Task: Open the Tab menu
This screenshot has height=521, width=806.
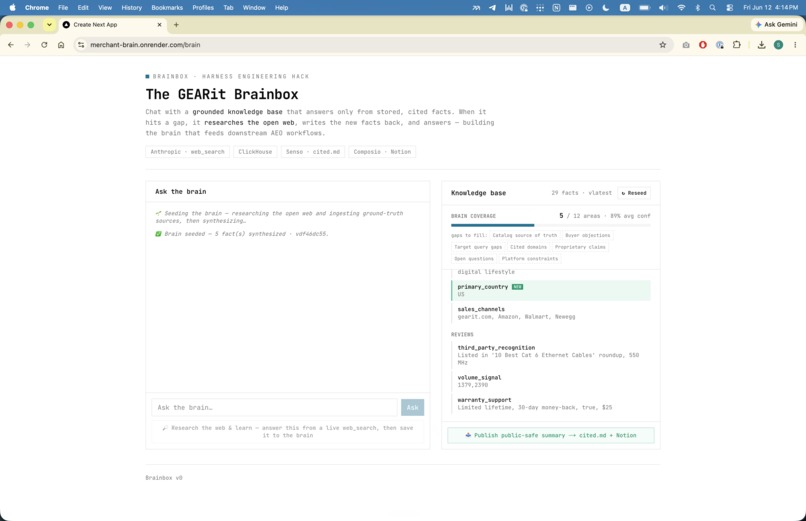Action: 228,8
